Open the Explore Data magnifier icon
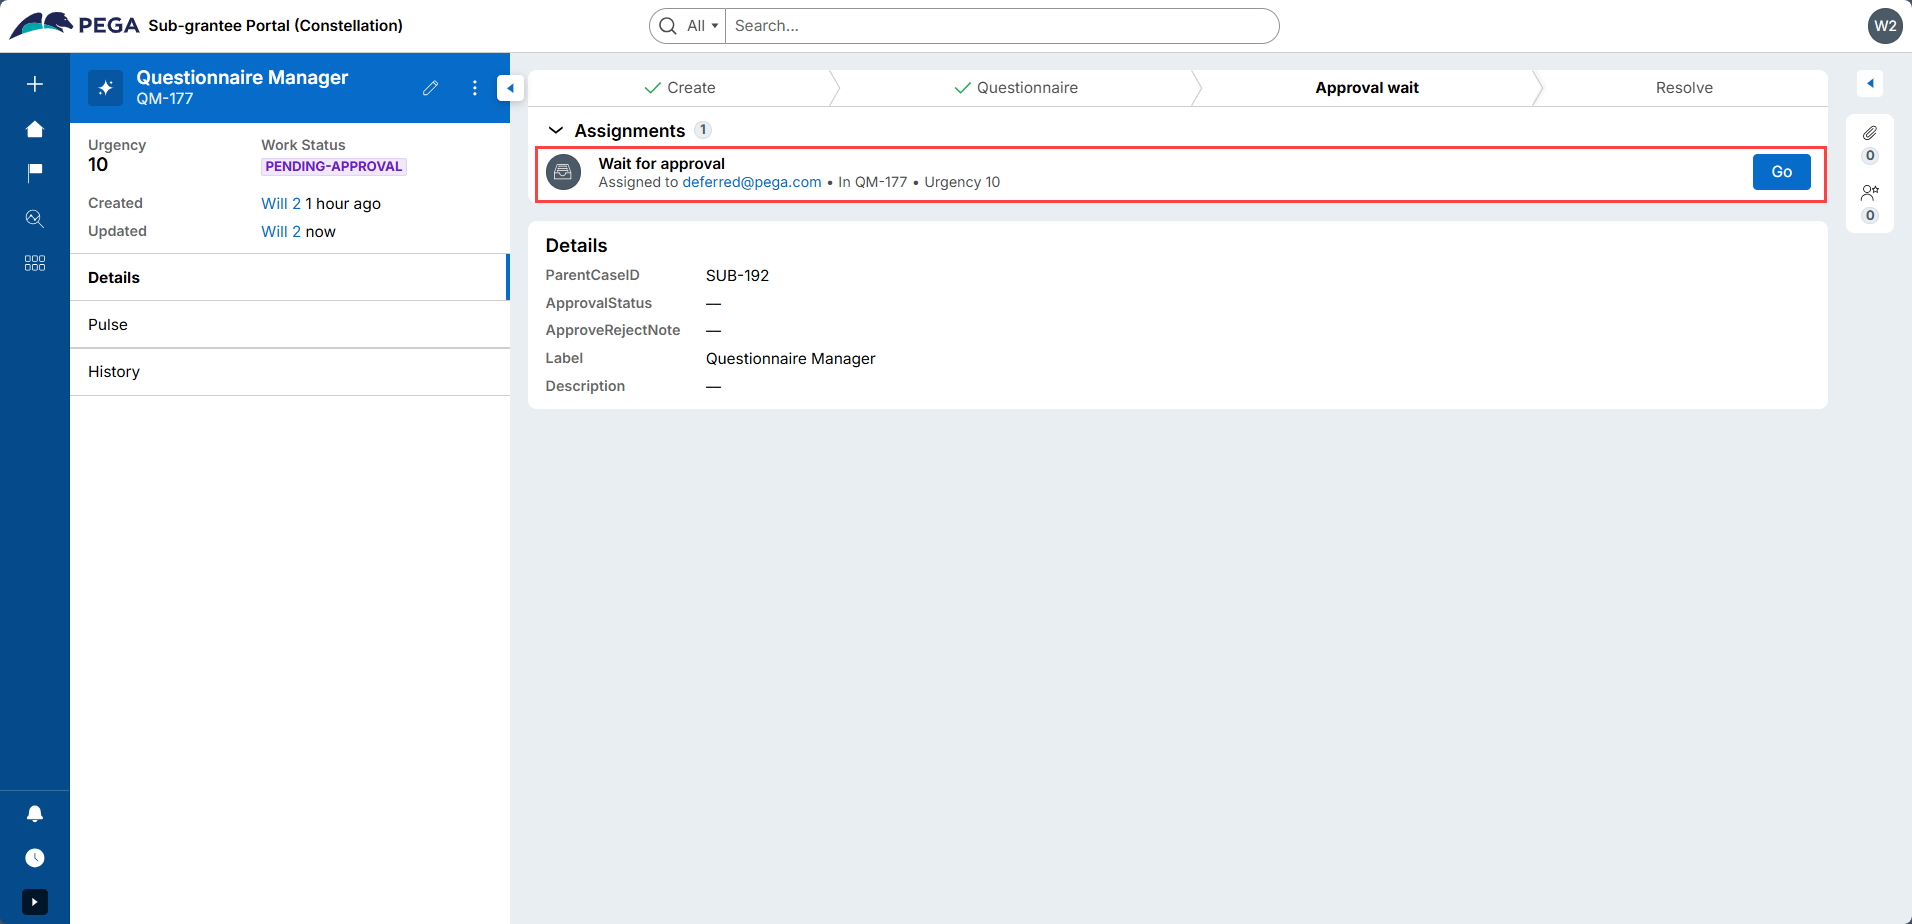This screenshot has height=924, width=1912. (35, 218)
